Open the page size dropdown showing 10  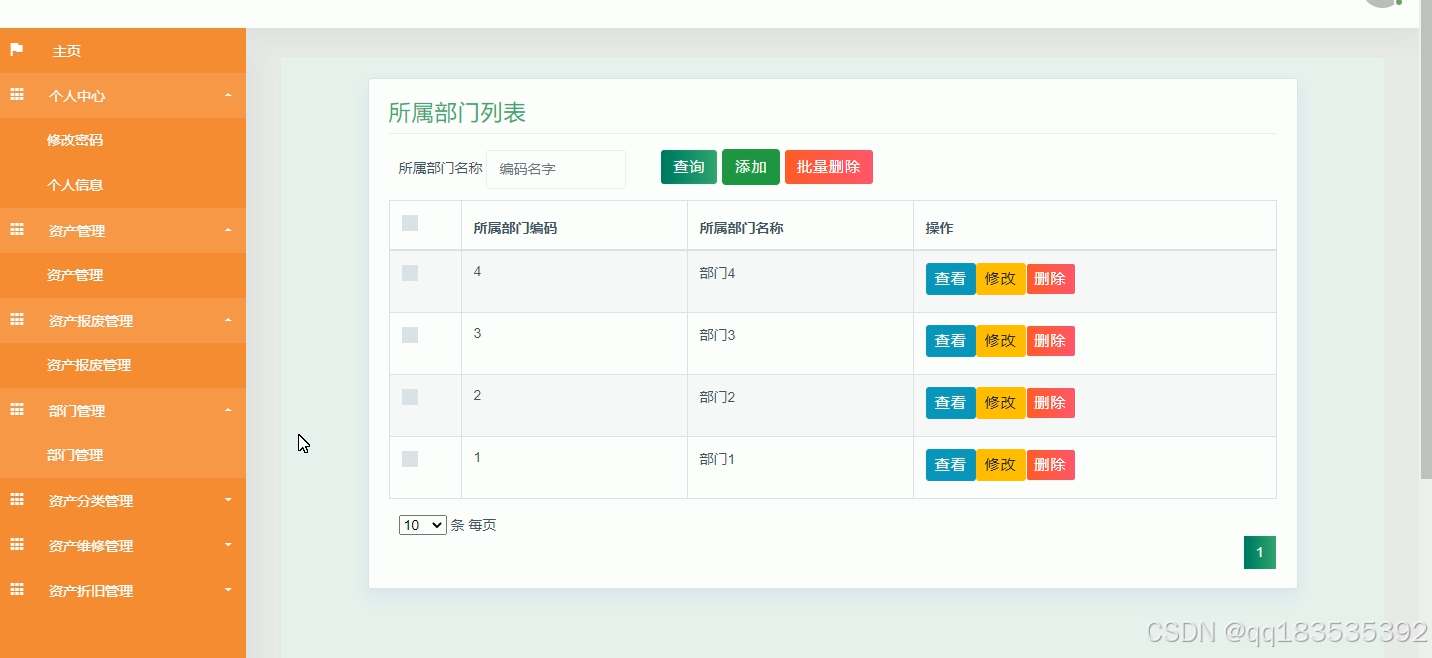point(422,524)
